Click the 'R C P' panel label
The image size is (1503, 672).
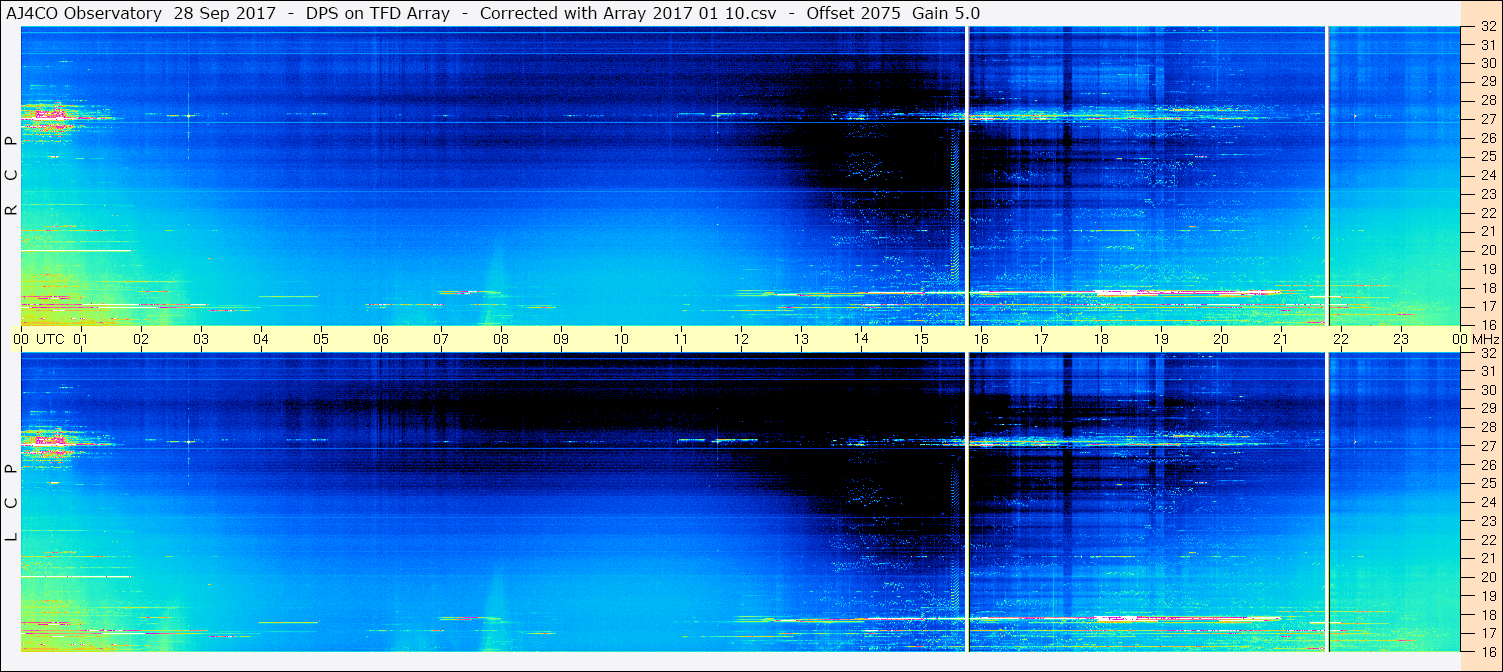[12, 176]
